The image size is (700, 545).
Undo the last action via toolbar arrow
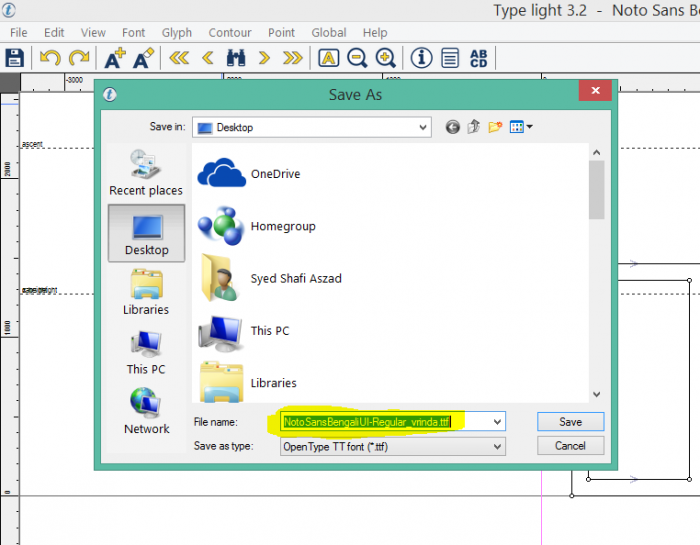pos(50,58)
